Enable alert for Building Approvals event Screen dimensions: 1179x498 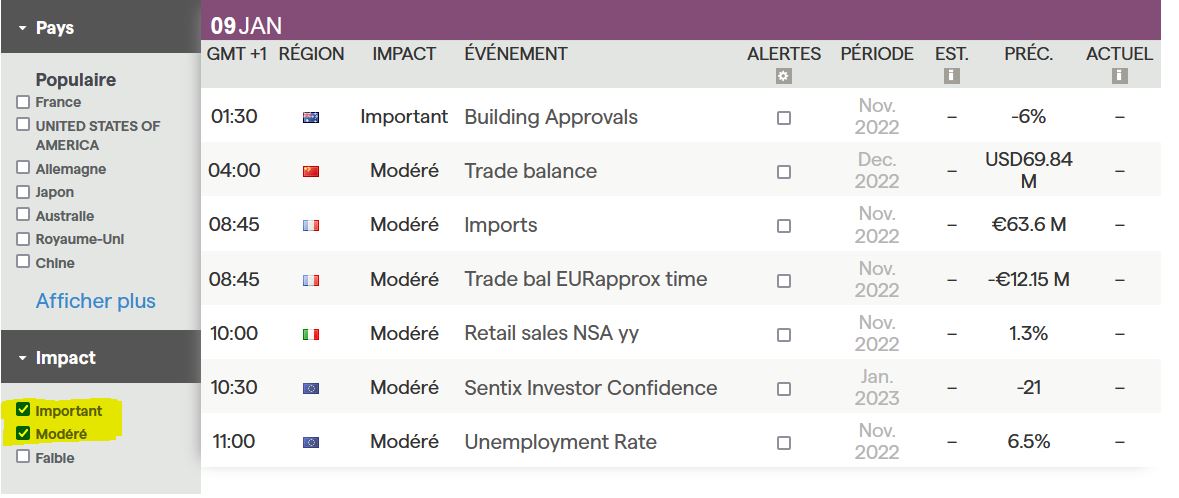(784, 118)
